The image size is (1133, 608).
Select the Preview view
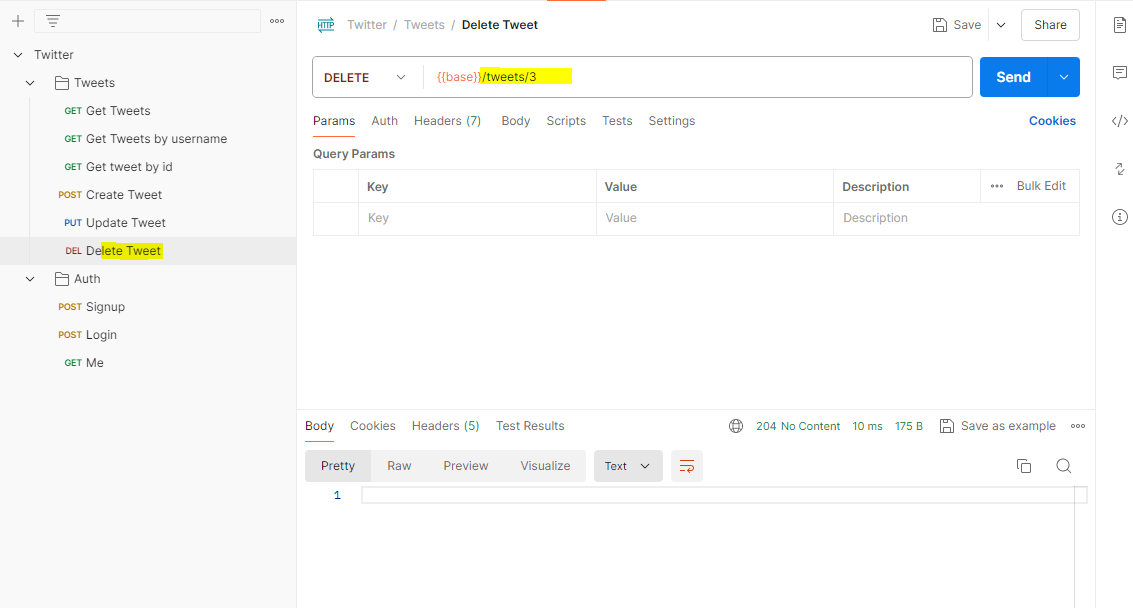(x=466, y=466)
